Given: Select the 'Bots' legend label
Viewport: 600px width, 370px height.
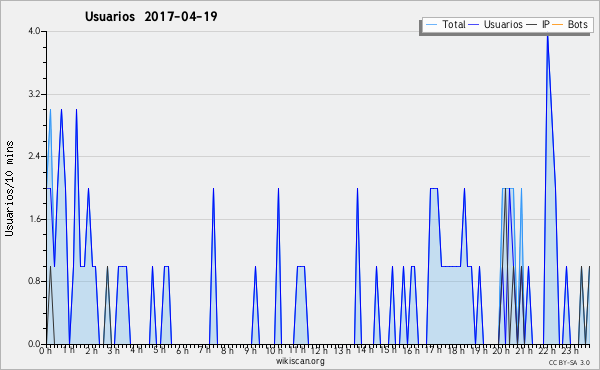Looking at the screenshot, I should click(x=577, y=24).
